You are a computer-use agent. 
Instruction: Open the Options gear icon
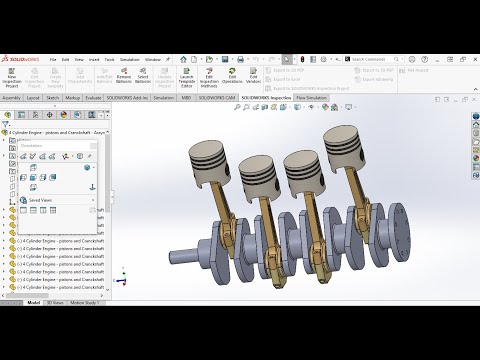(323, 59)
